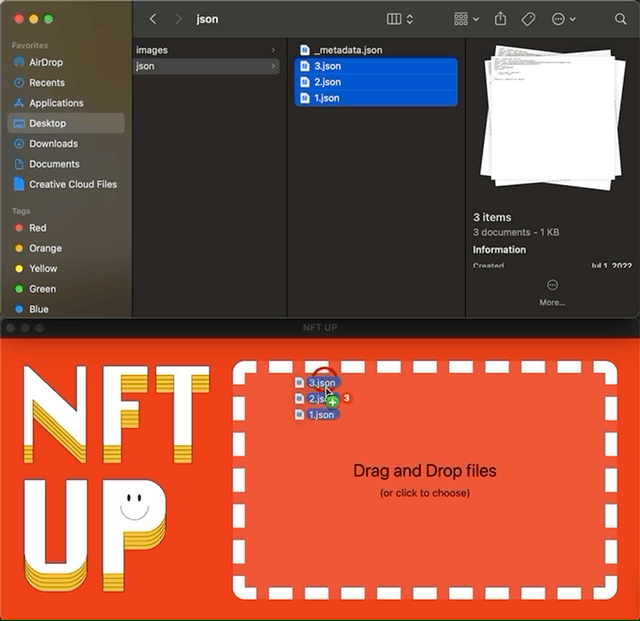Click the 3 items summary text
Image resolution: width=640 pixels, height=621 pixels.
(x=492, y=217)
